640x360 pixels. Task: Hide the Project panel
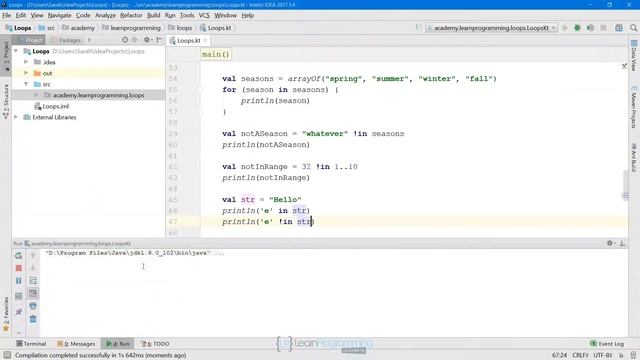(x=159, y=40)
